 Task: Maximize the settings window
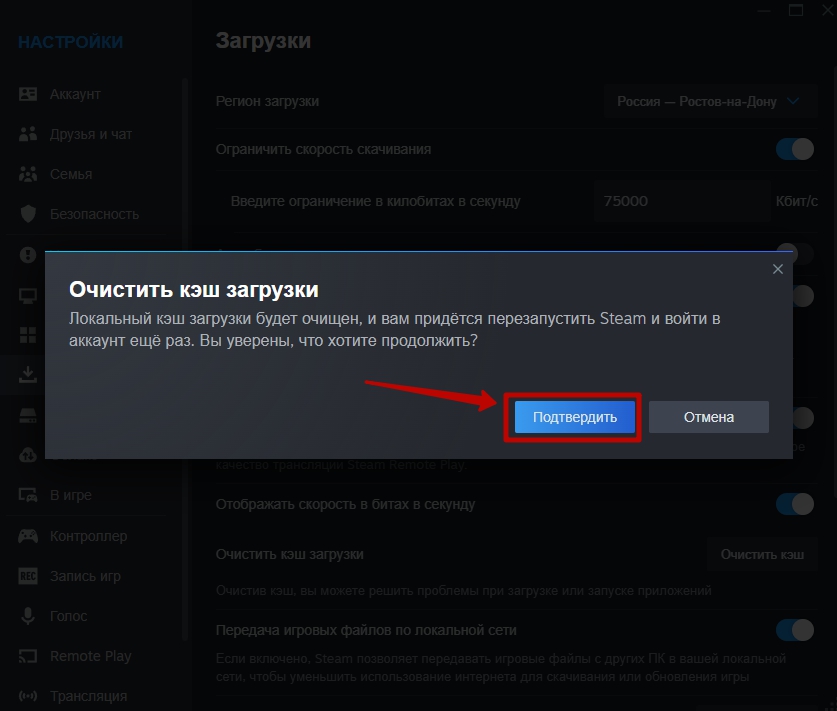pos(795,10)
